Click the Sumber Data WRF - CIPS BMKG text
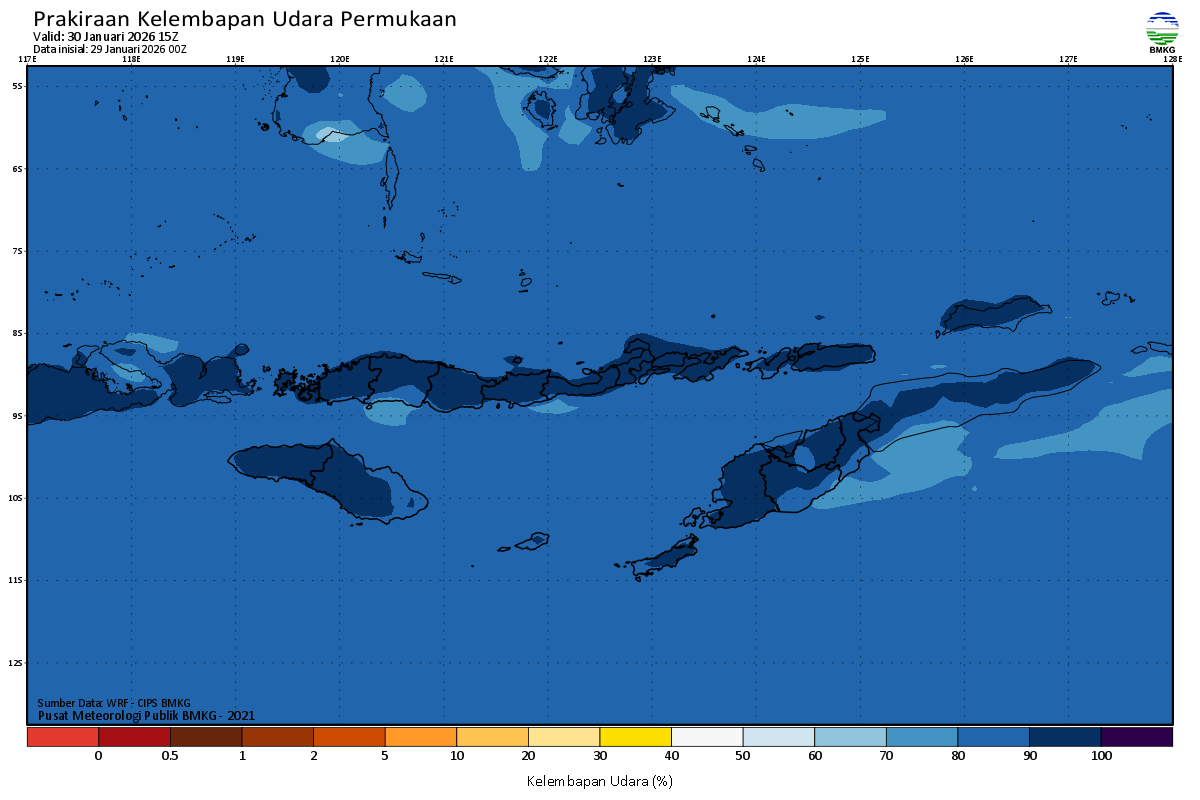This screenshot has height=800, width=1200. point(114,703)
